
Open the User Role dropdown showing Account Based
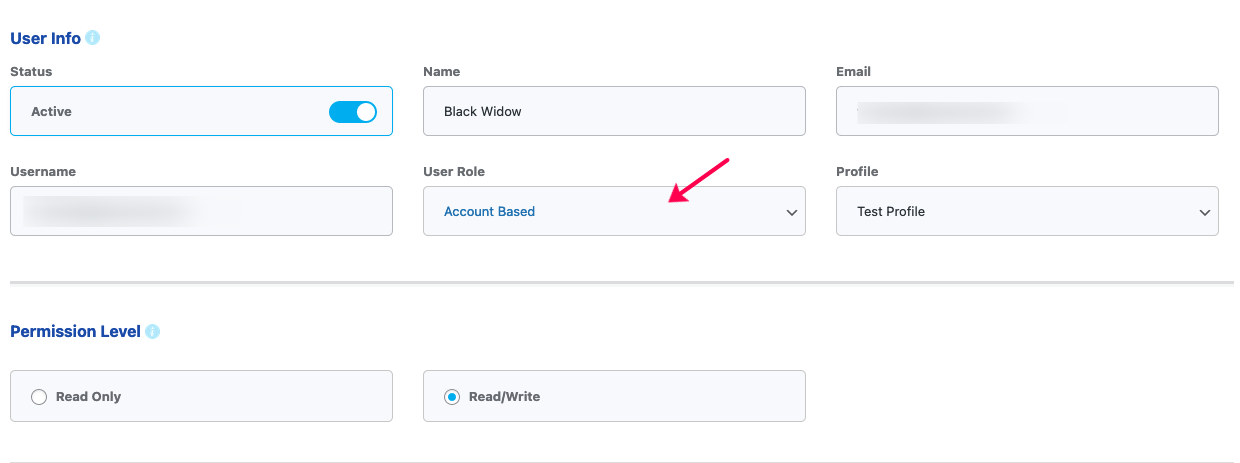coord(614,211)
